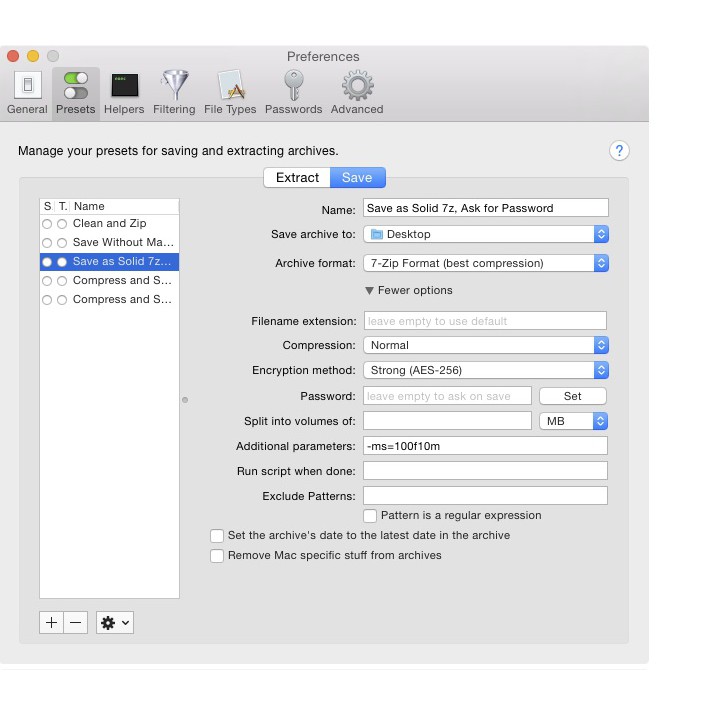Enable Remove Mac specific stuff from archives
The width and height of the screenshot is (715, 715).
click(217, 556)
